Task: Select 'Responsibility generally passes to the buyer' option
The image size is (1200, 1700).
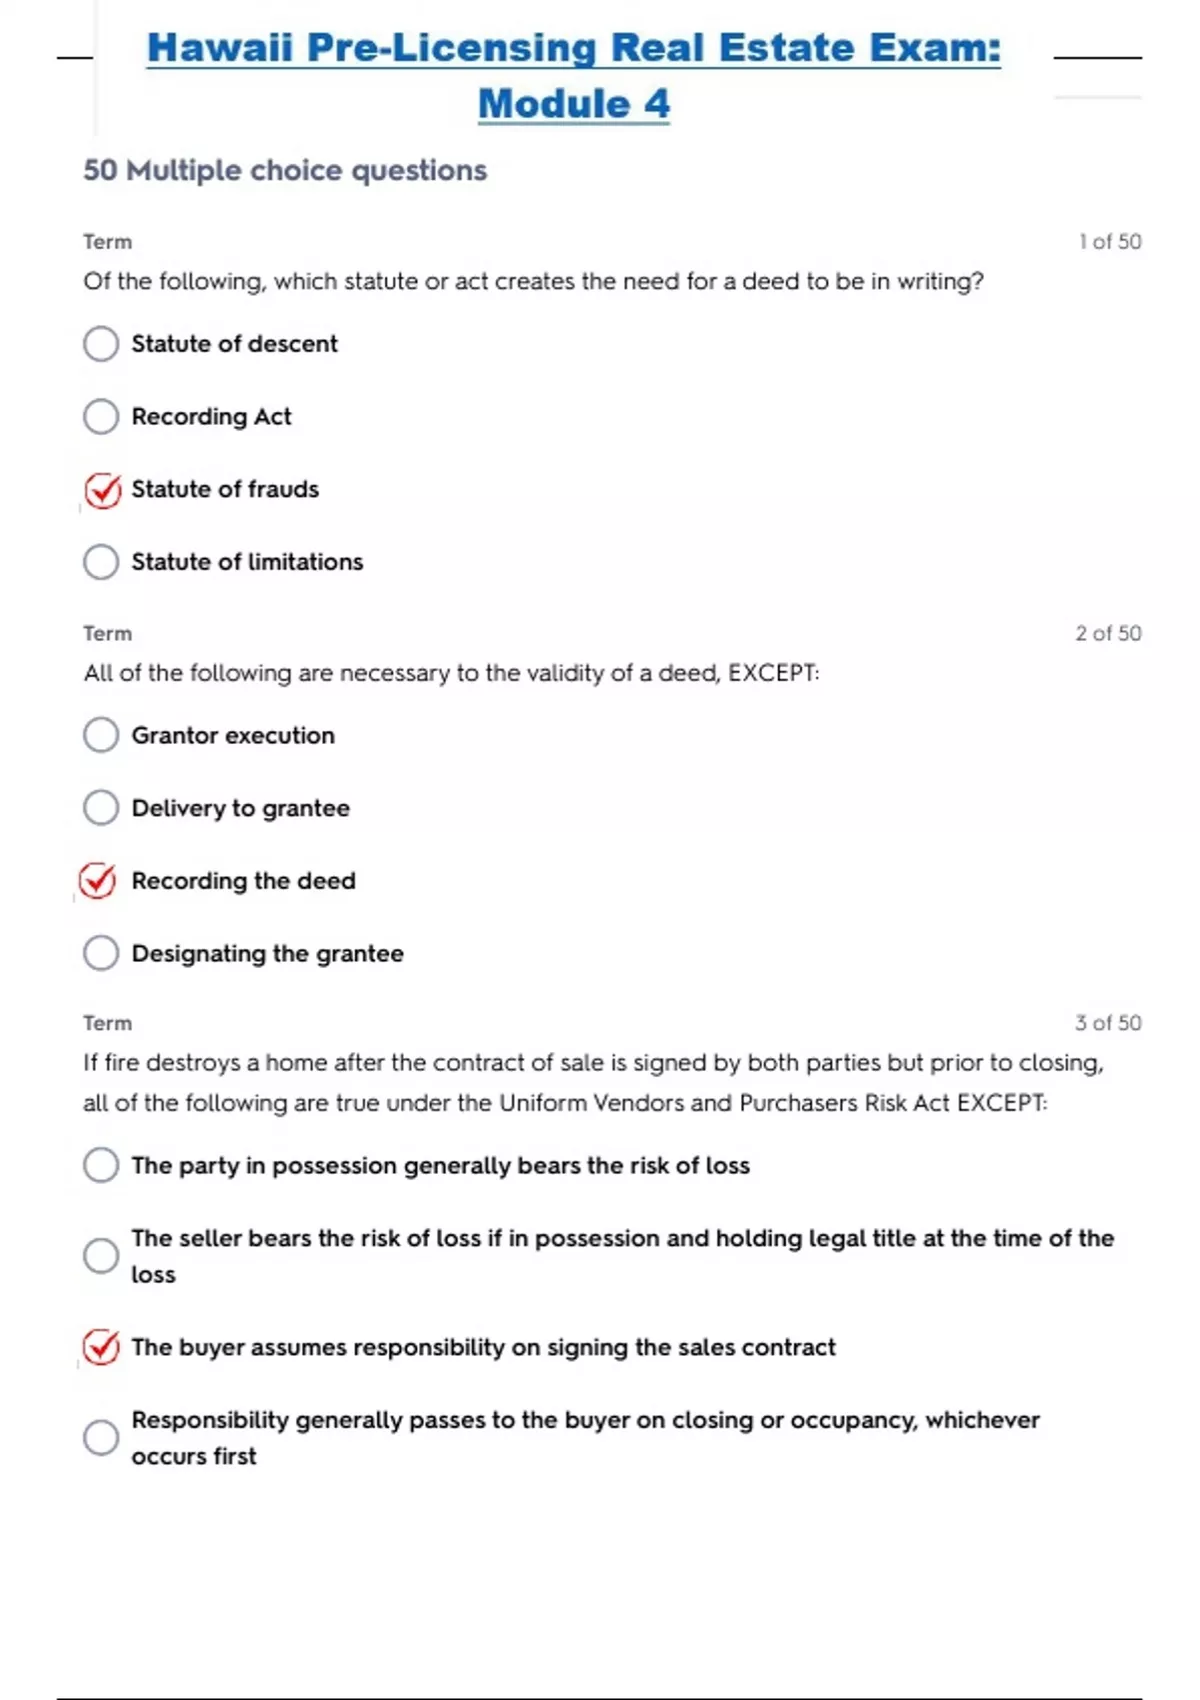Action: pyautogui.click(x=101, y=1438)
